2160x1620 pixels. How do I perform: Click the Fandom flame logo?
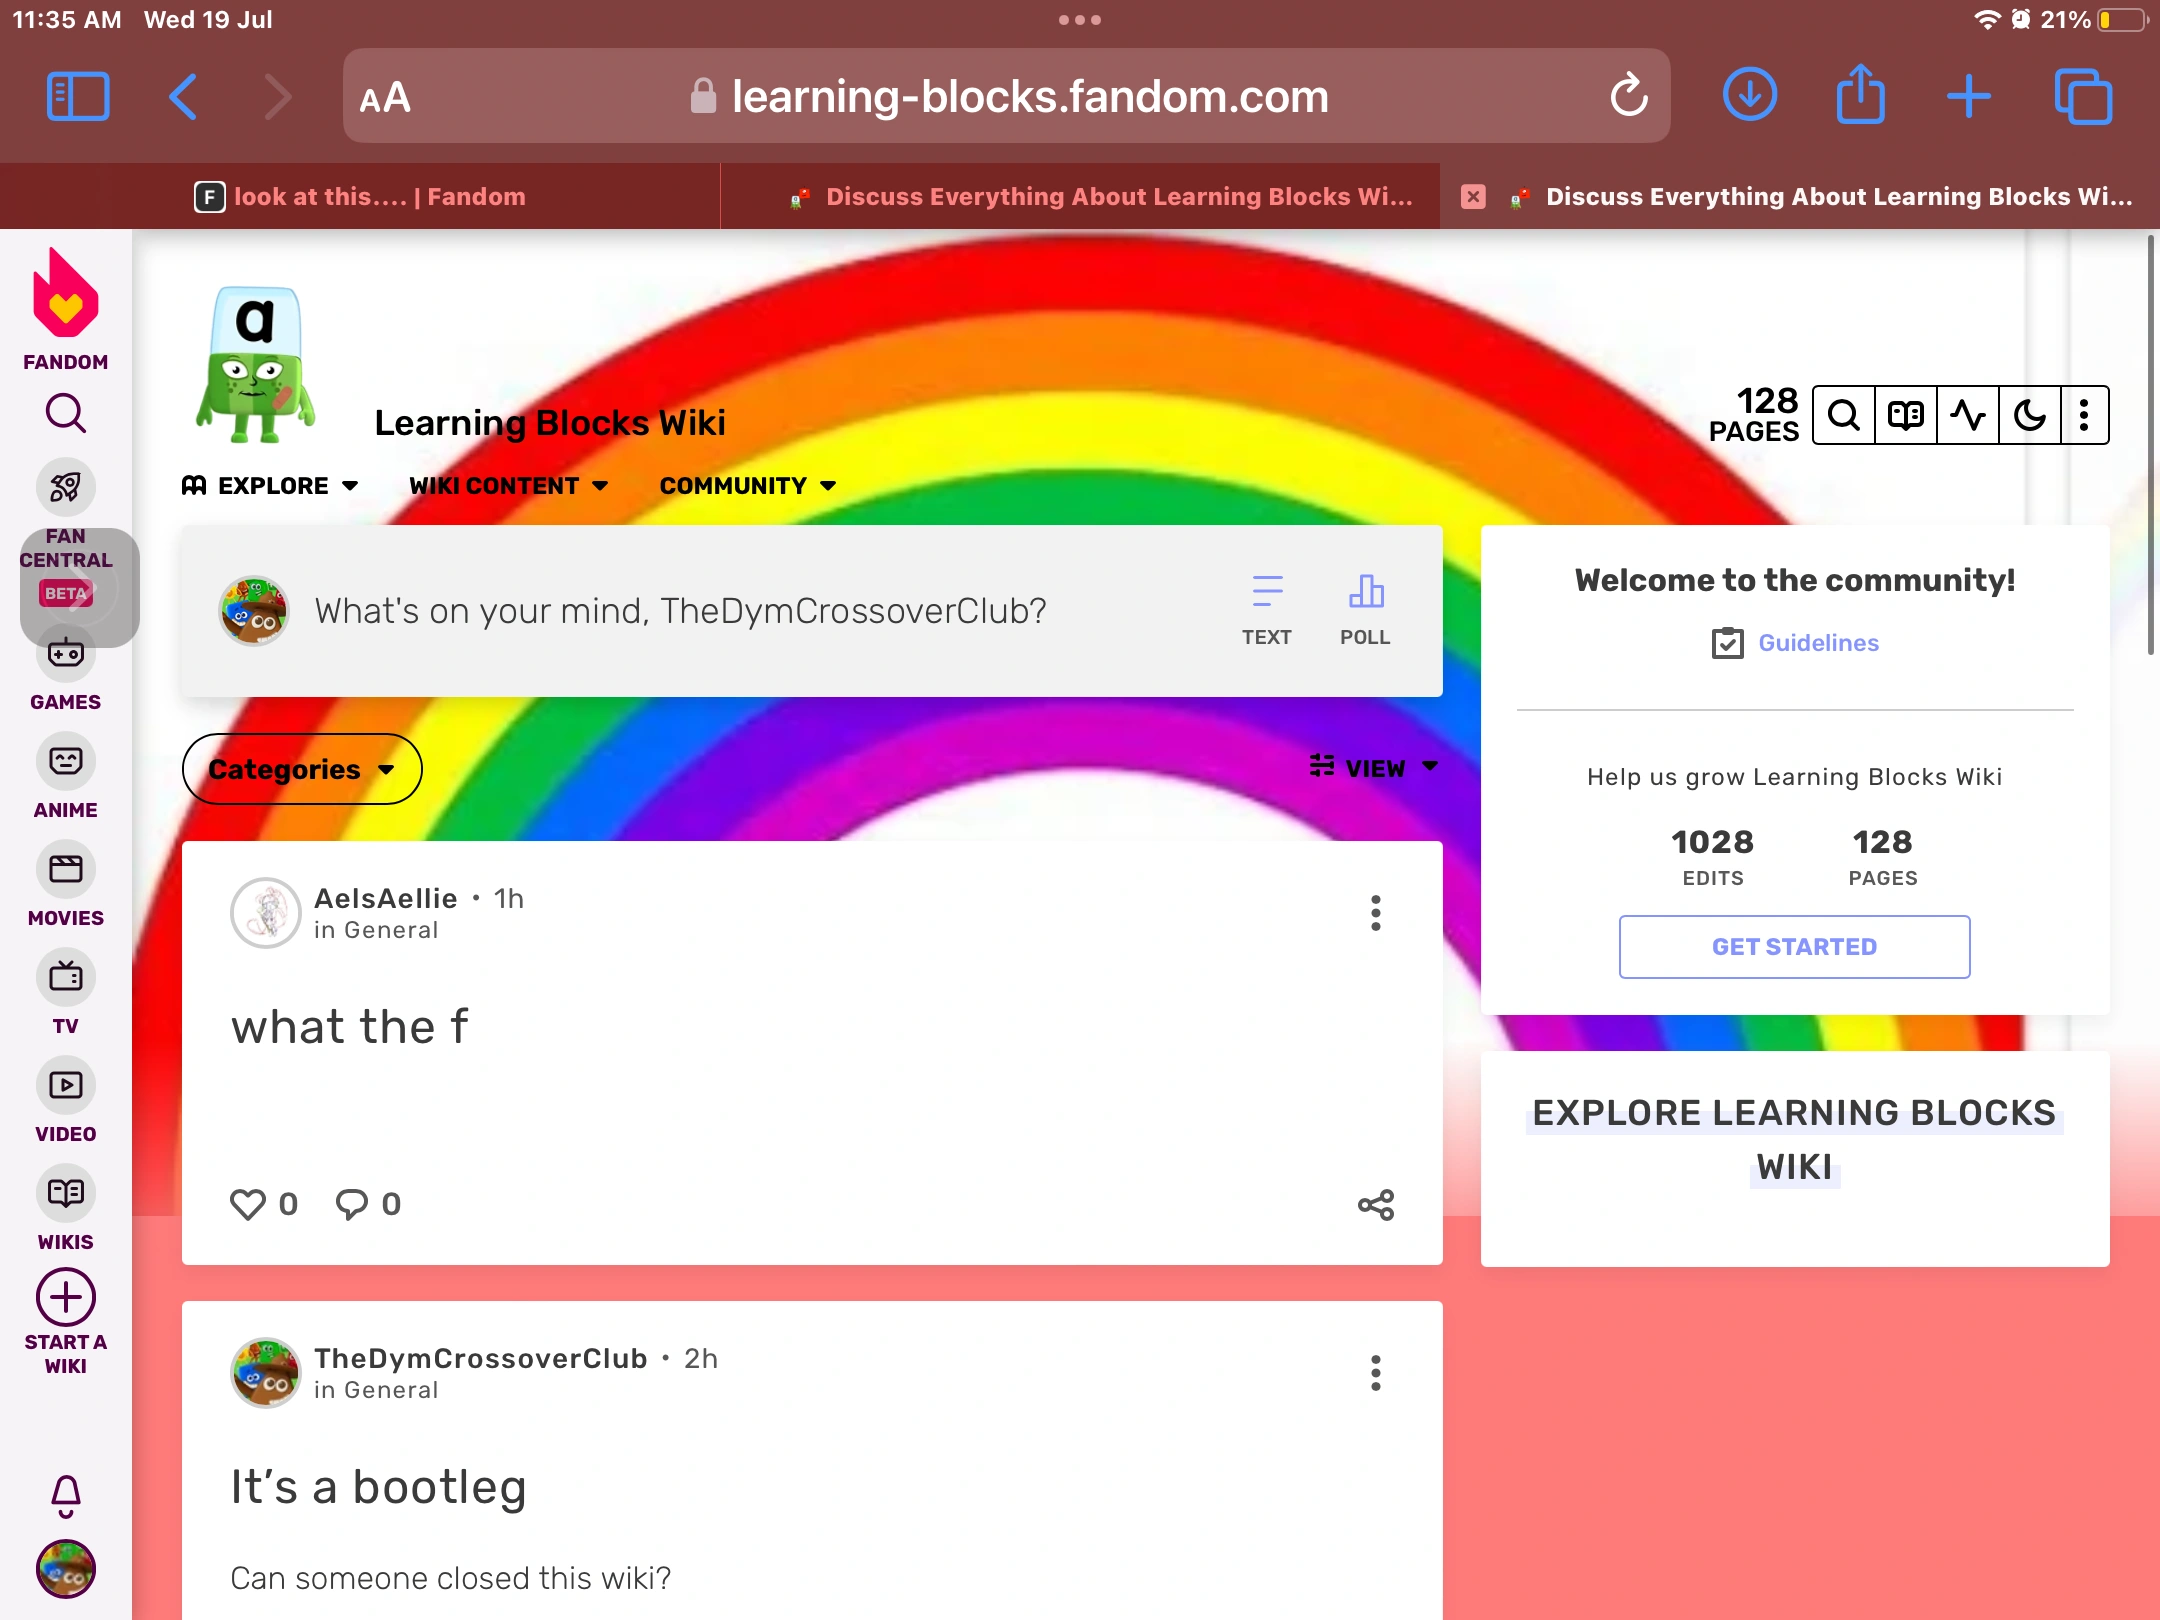tap(66, 297)
